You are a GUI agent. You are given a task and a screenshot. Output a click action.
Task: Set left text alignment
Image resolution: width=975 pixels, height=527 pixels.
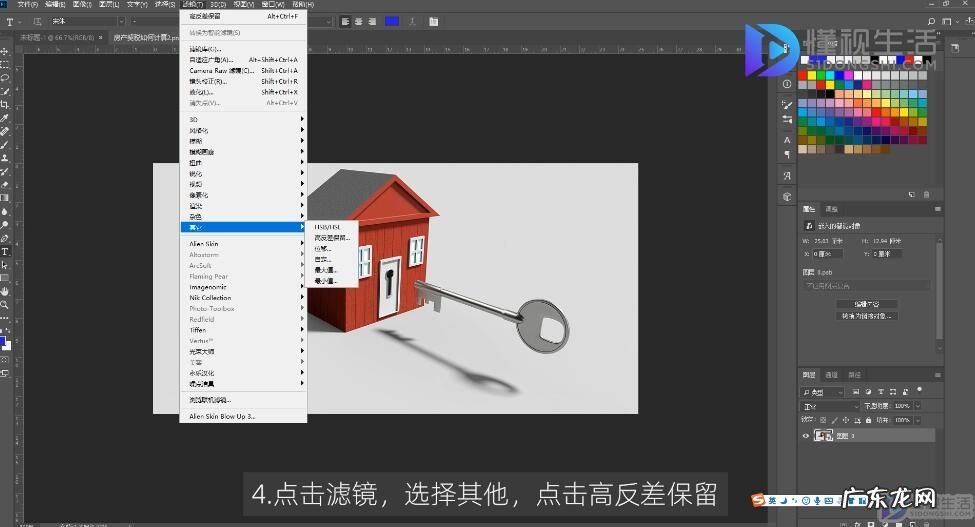(x=345, y=21)
